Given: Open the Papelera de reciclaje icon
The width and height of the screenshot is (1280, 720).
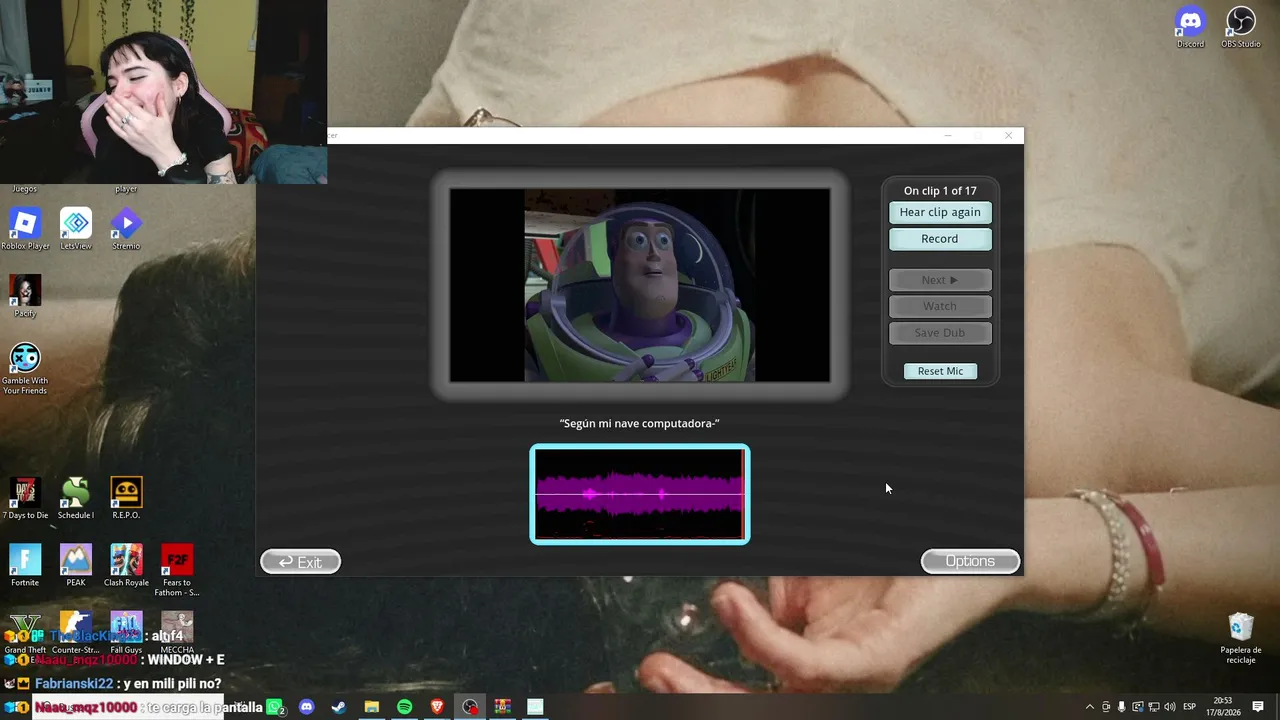Looking at the screenshot, I should (x=1241, y=638).
